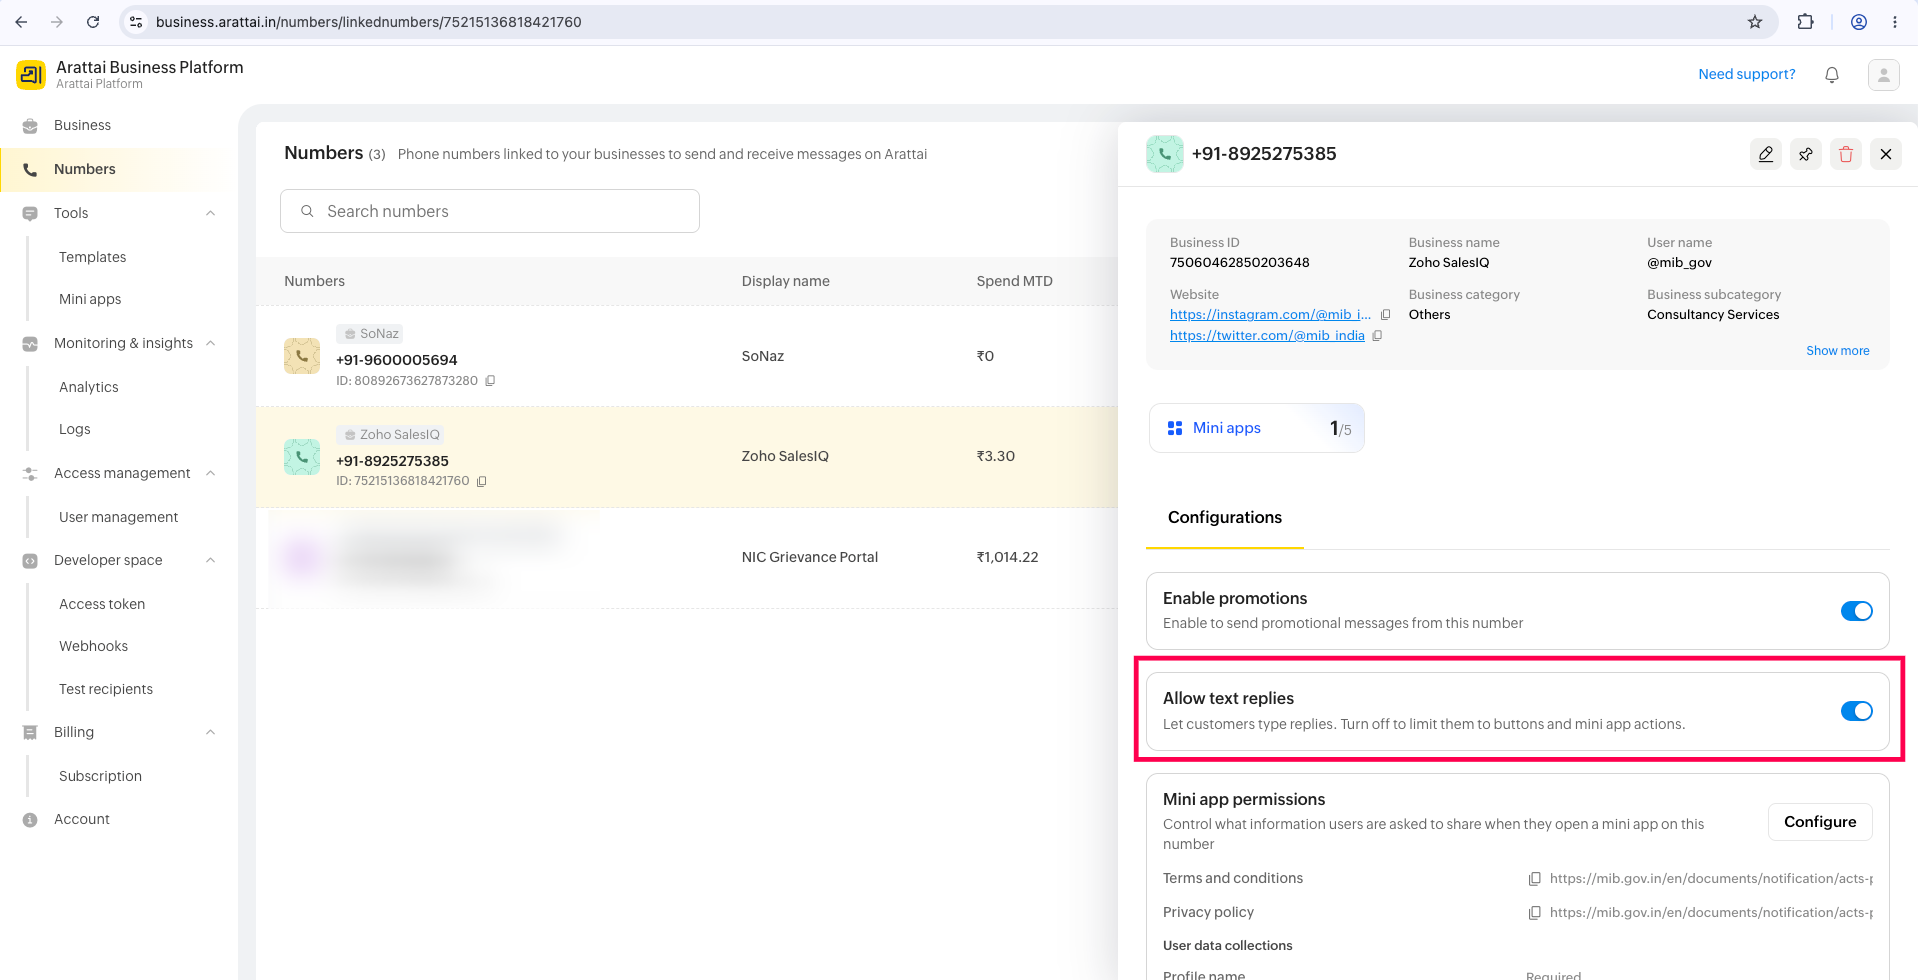Image resolution: width=1918 pixels, height=980 pixels.
Task: Open browser extensions puzzle icon
Action: 1805,22
